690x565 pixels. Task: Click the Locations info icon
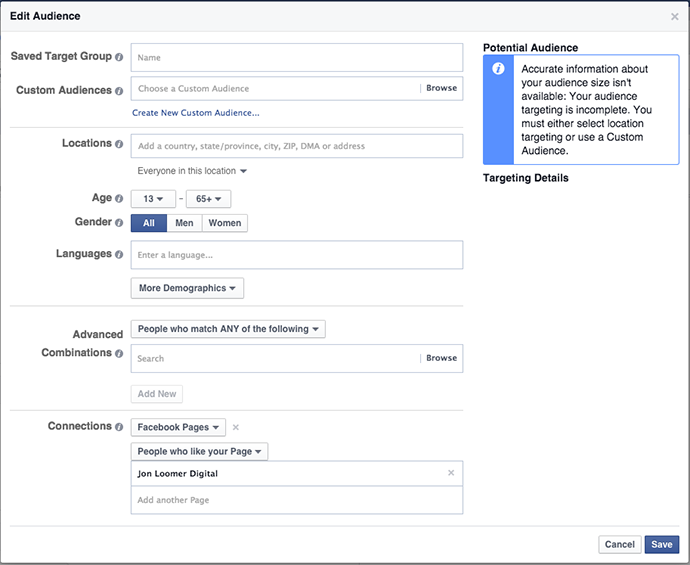[x=120, y=144]
